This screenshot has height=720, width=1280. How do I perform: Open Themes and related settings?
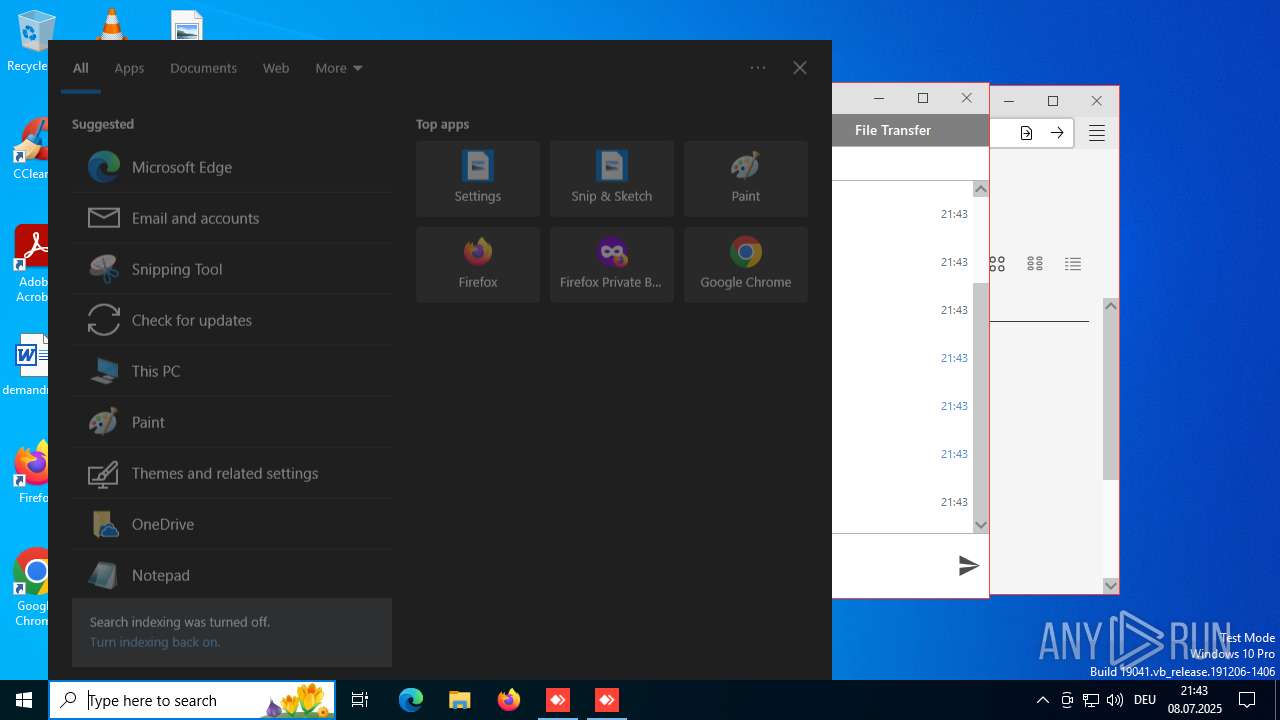[x=231, y=473]
